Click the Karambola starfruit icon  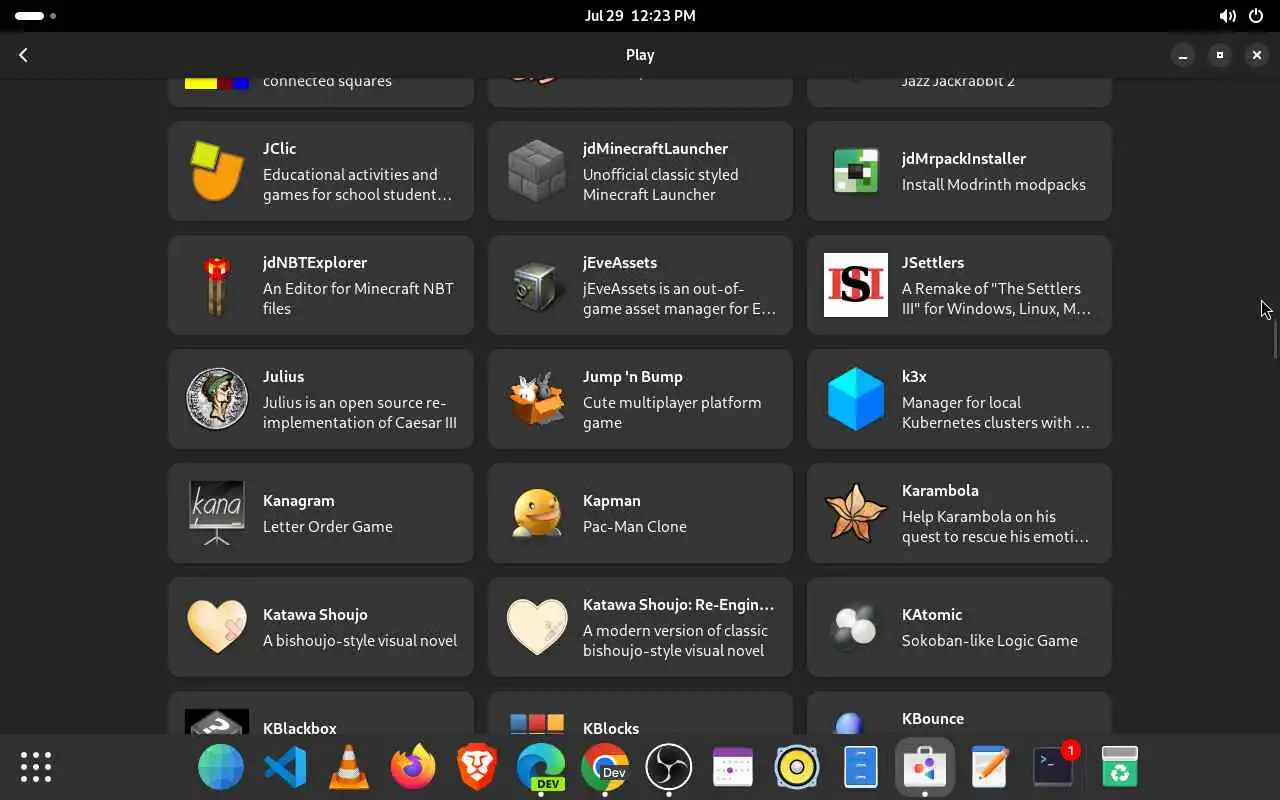(856, 513)
